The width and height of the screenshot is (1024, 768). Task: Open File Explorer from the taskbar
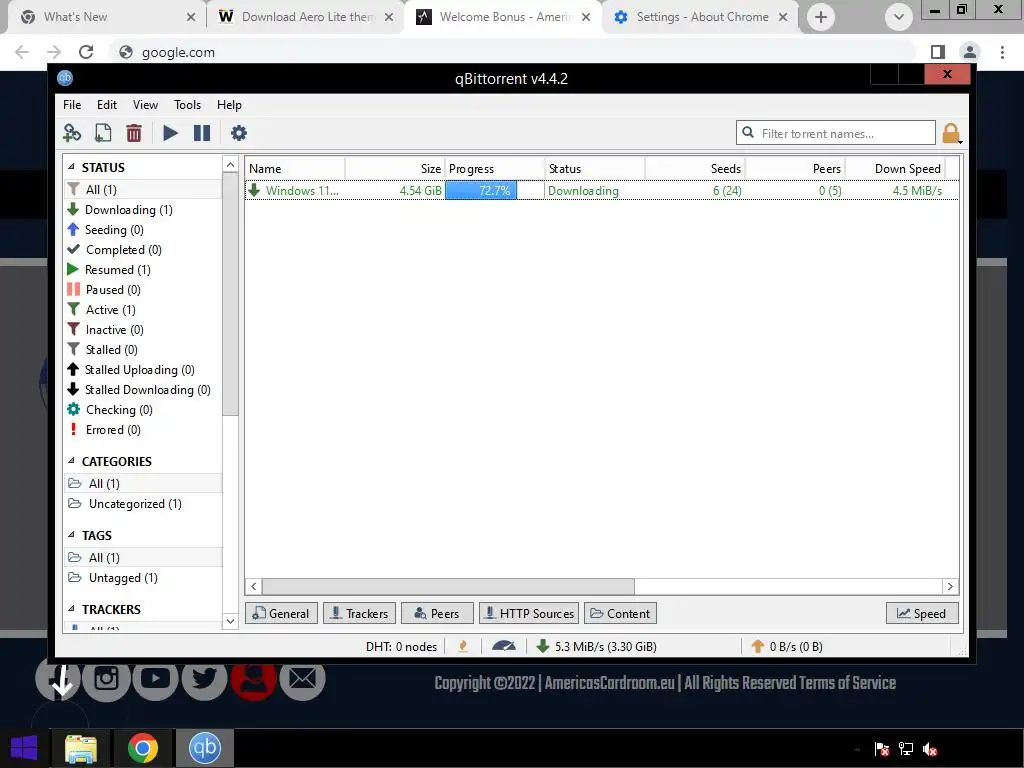click(81, 748)
